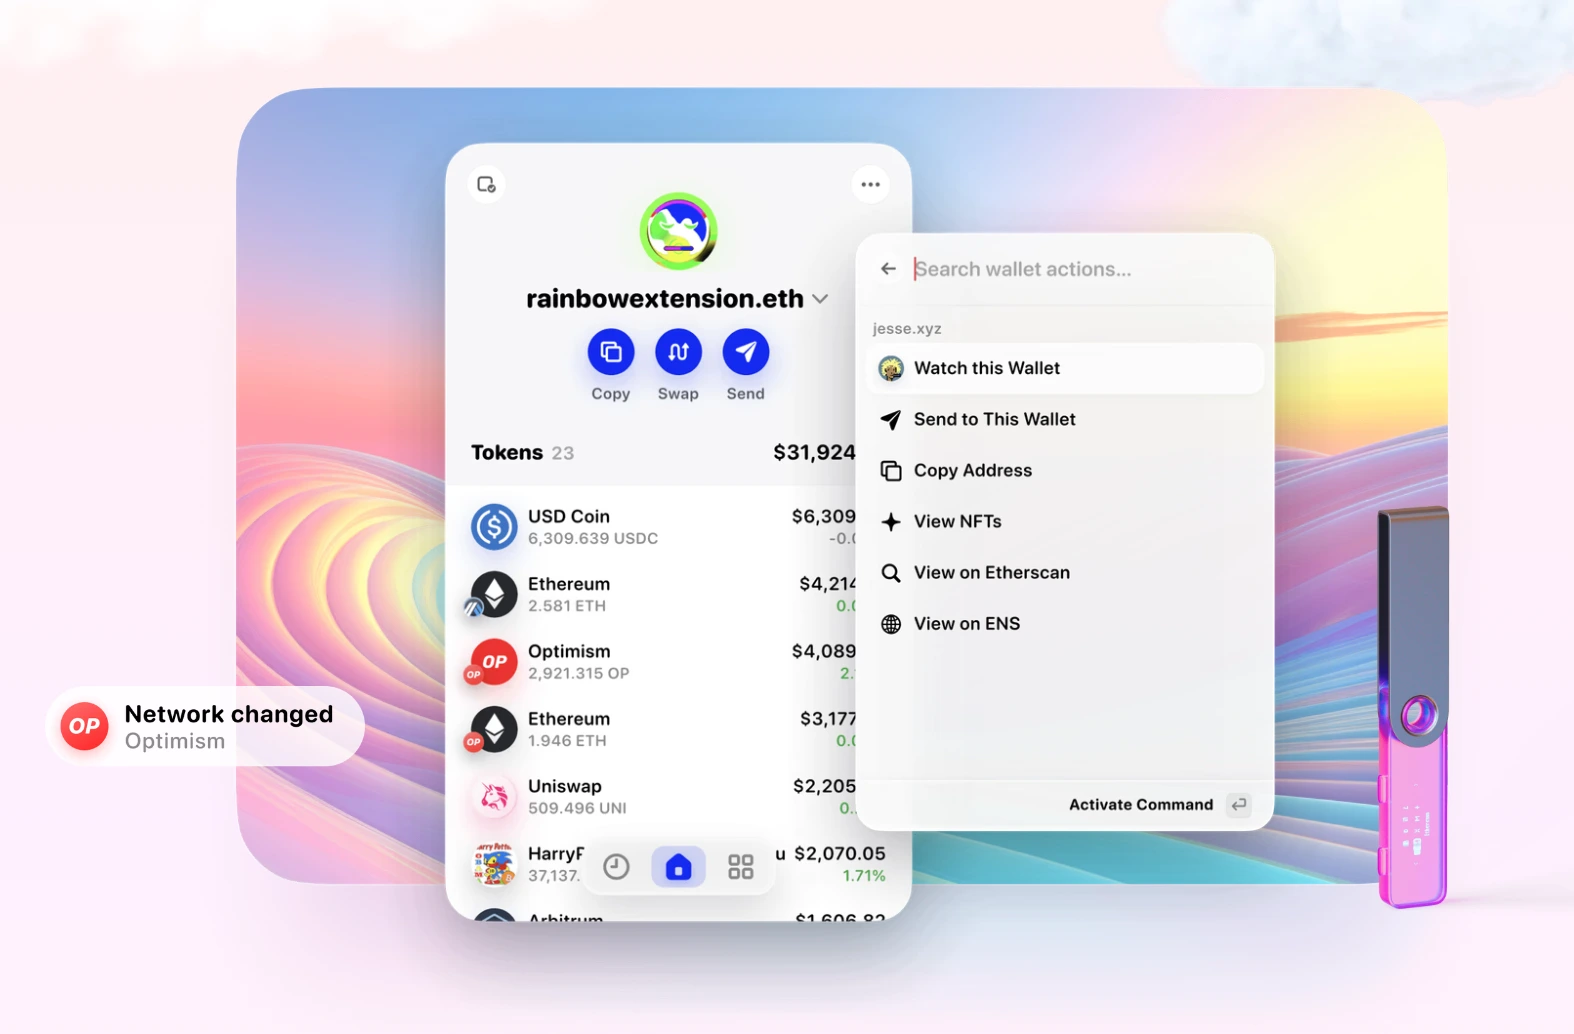Click the HarryP token icon
This screenshot has width=1574, height=1034.
pyautogui.click(x=494, y=864)
